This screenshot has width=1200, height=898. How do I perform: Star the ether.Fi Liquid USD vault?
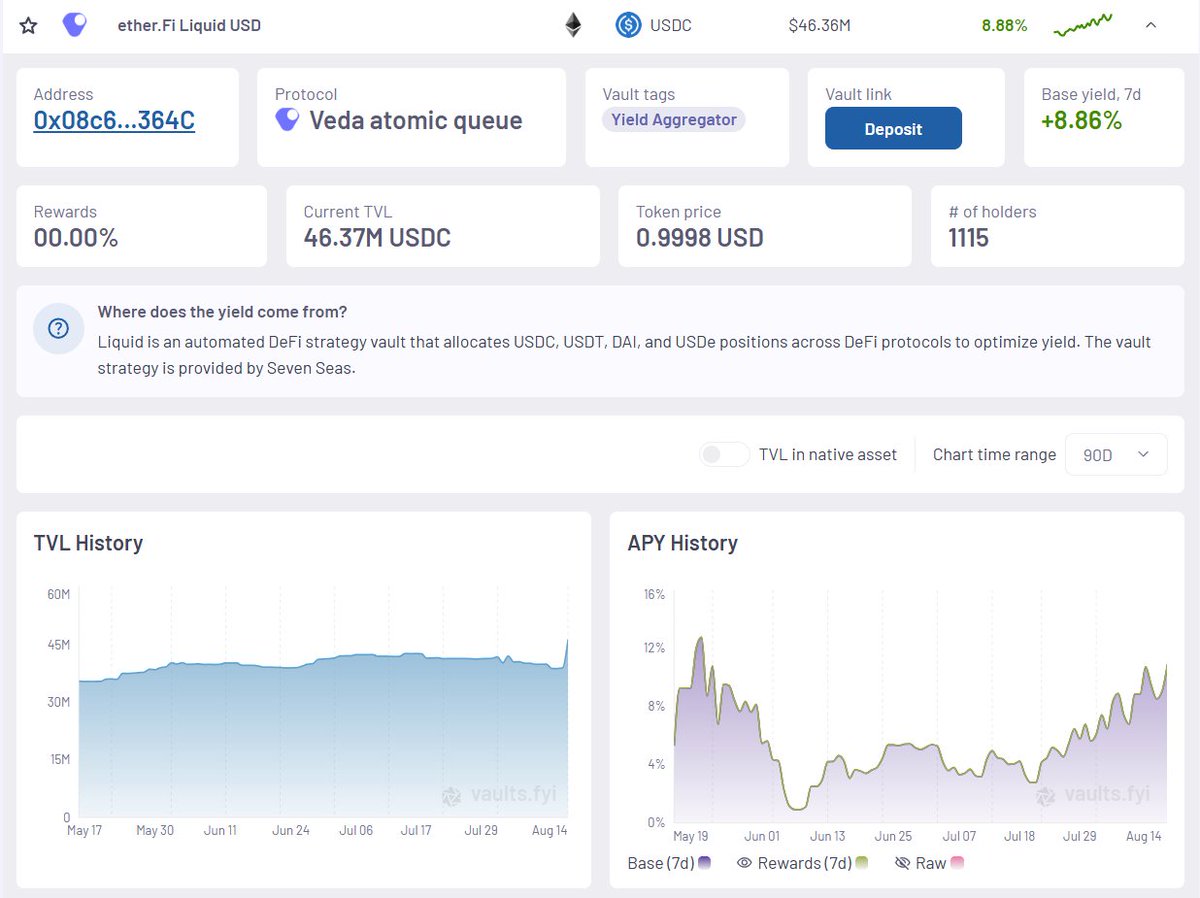click(x=29, y=25)
